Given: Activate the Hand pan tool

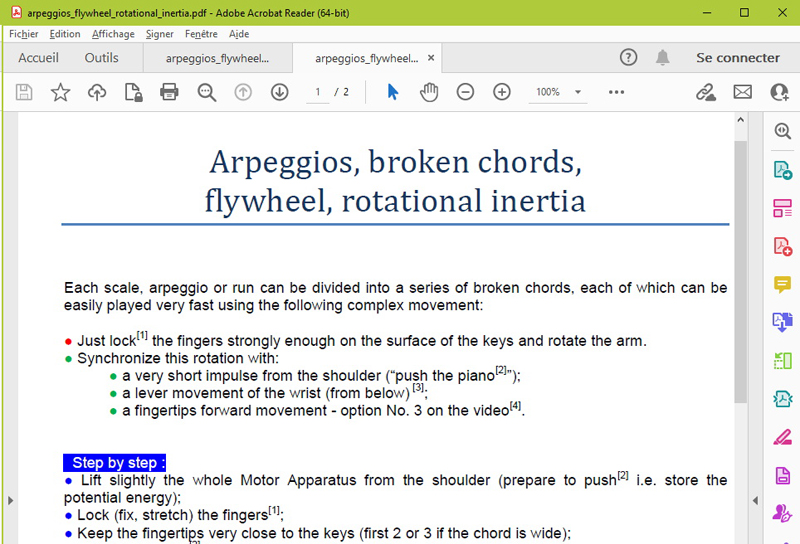Looking at the screenshot, I should (429, 92).
